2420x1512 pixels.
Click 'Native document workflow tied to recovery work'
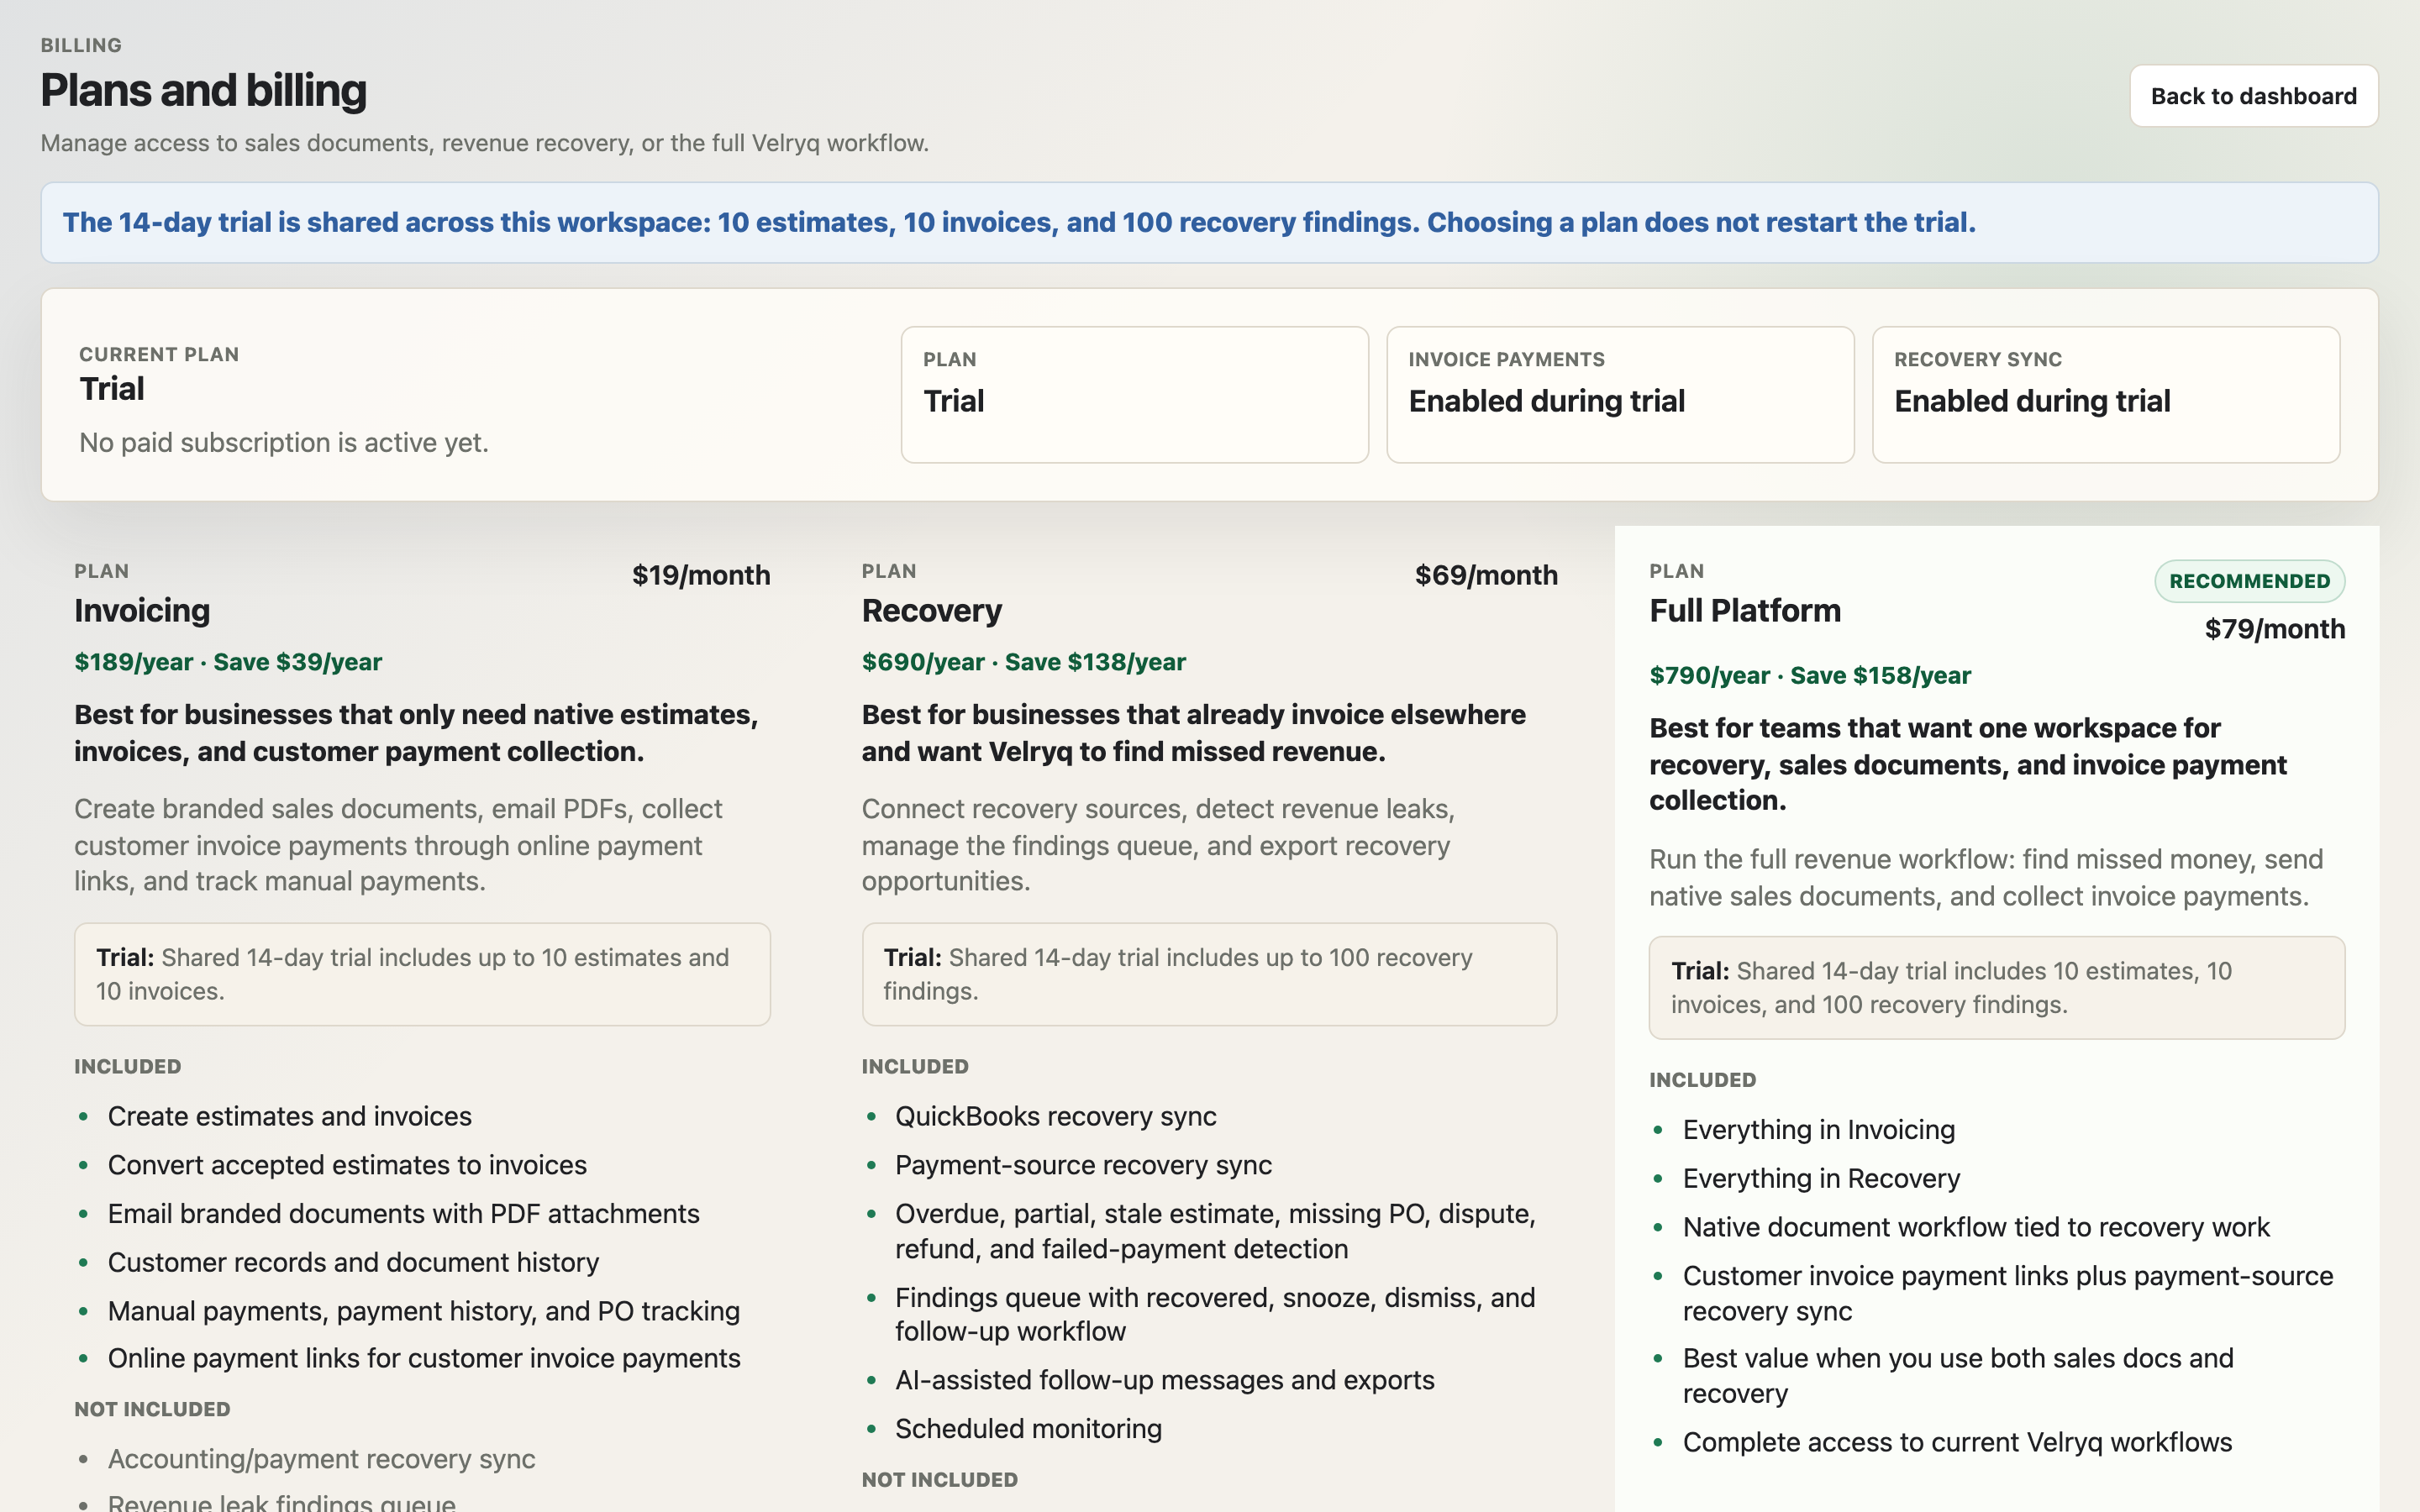click(1976, 1227)
